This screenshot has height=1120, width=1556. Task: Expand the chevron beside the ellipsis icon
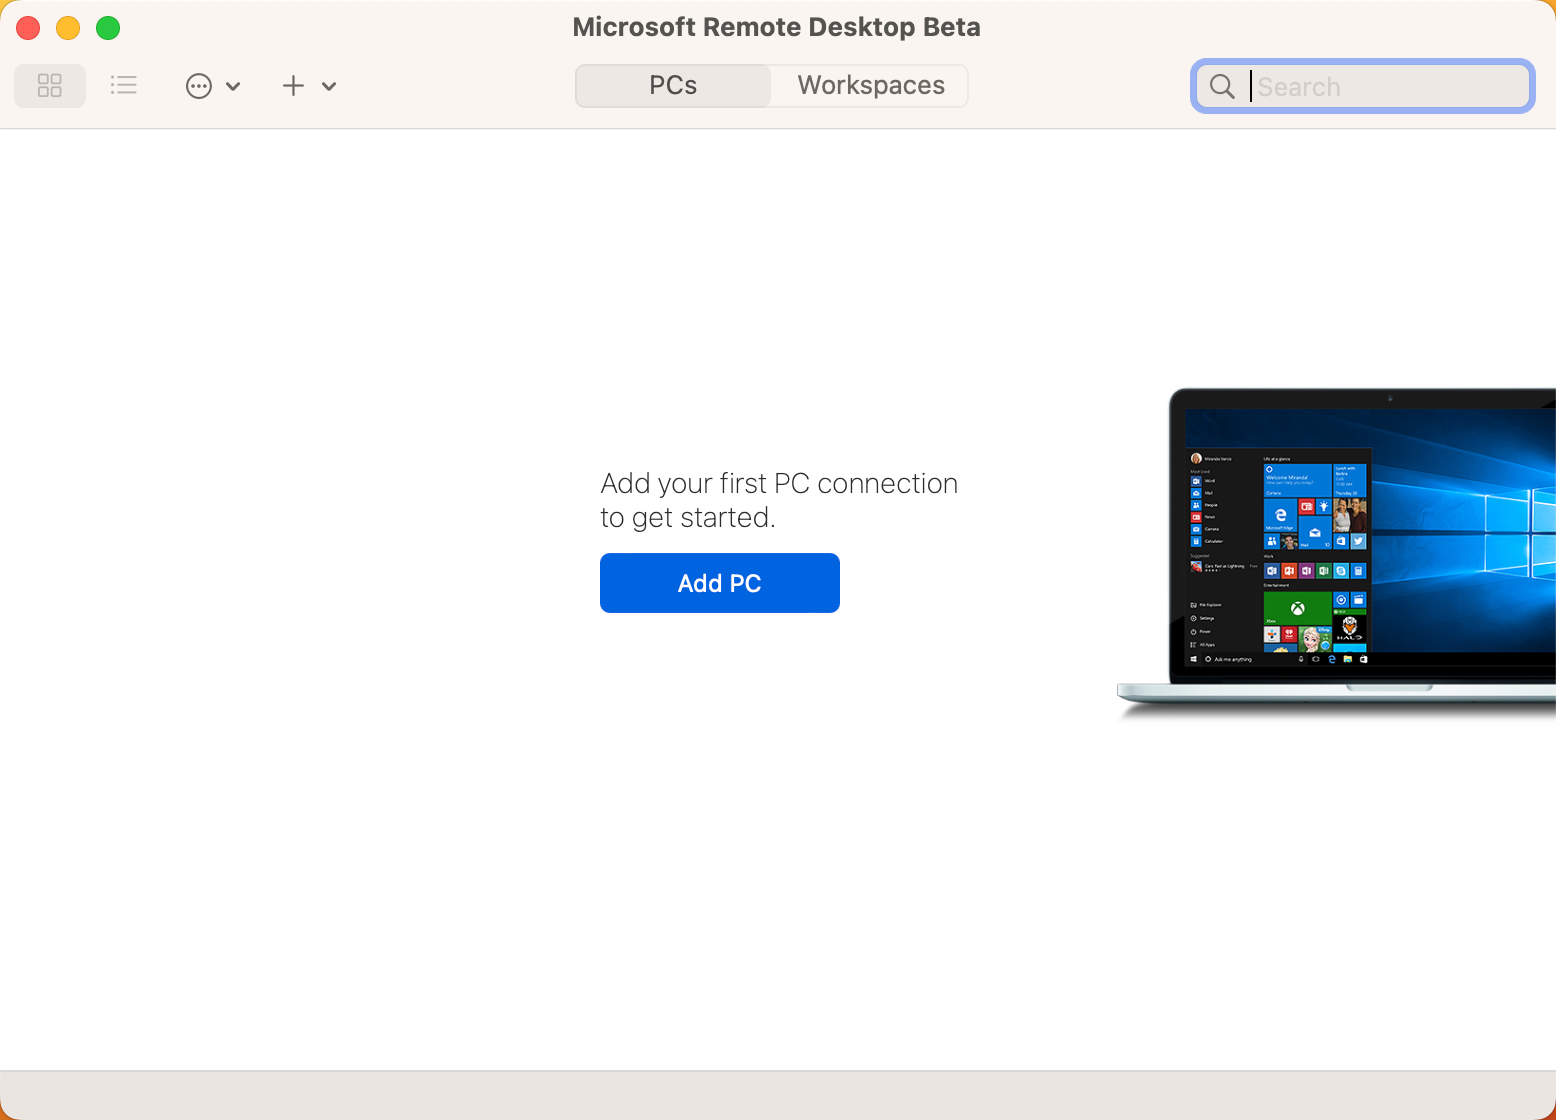point(233,86)
